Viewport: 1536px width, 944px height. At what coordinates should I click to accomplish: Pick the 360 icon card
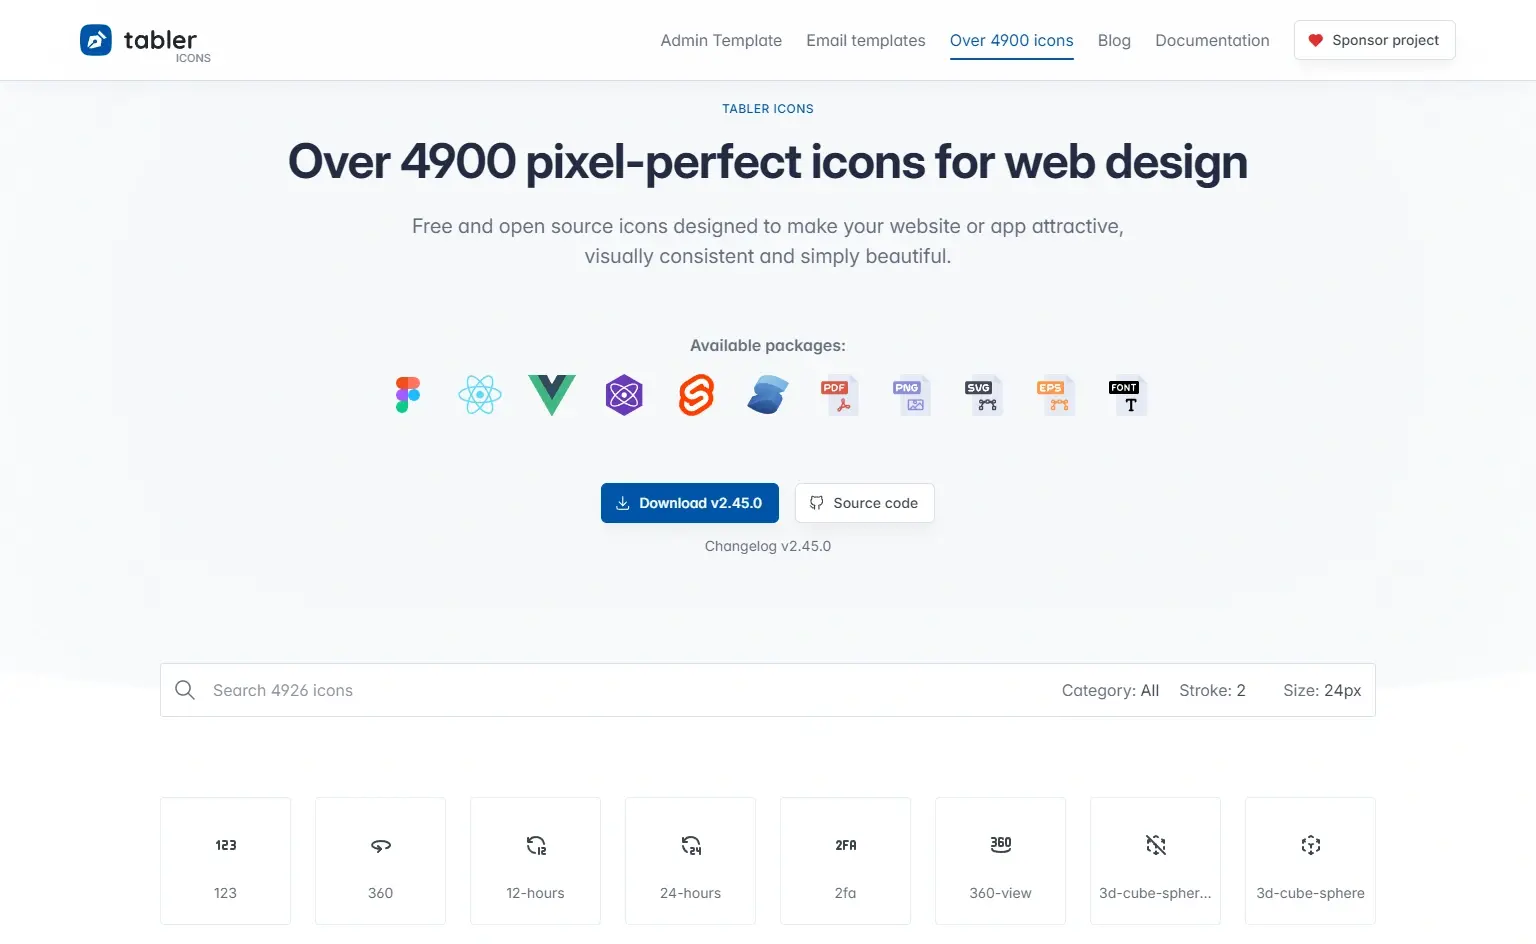pos(380,861)
